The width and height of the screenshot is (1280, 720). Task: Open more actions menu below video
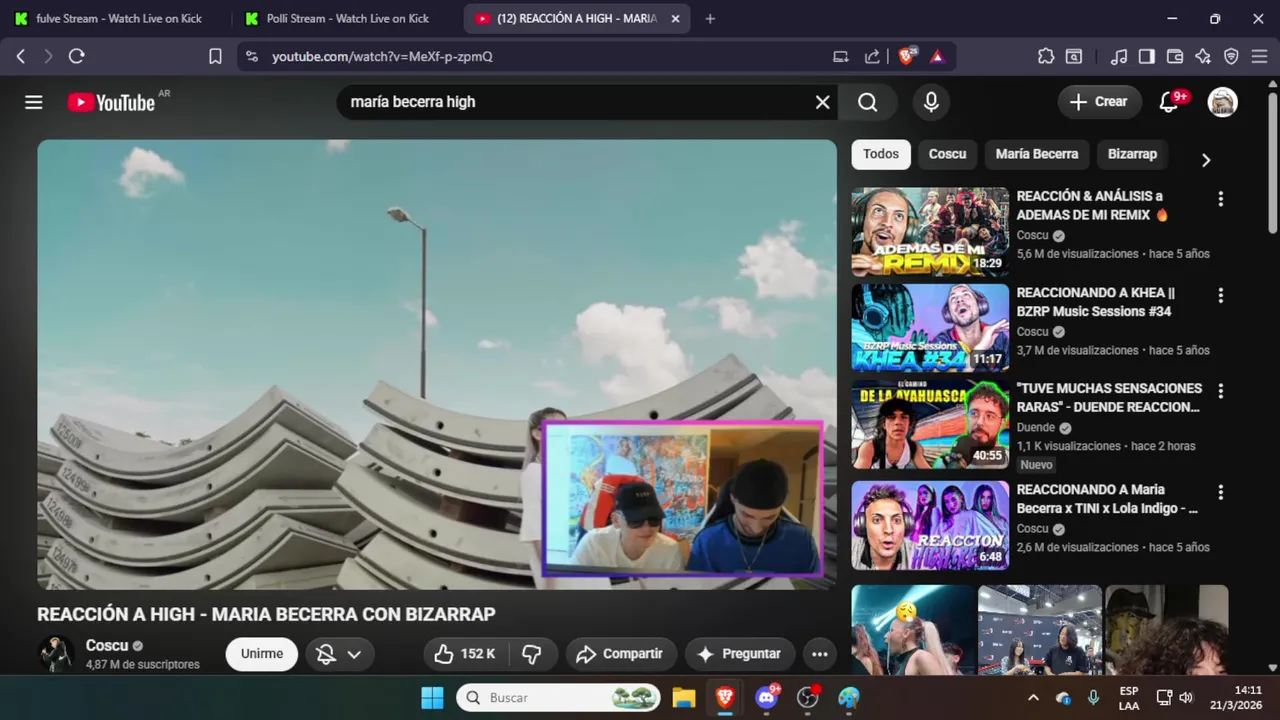pos(819,654)
